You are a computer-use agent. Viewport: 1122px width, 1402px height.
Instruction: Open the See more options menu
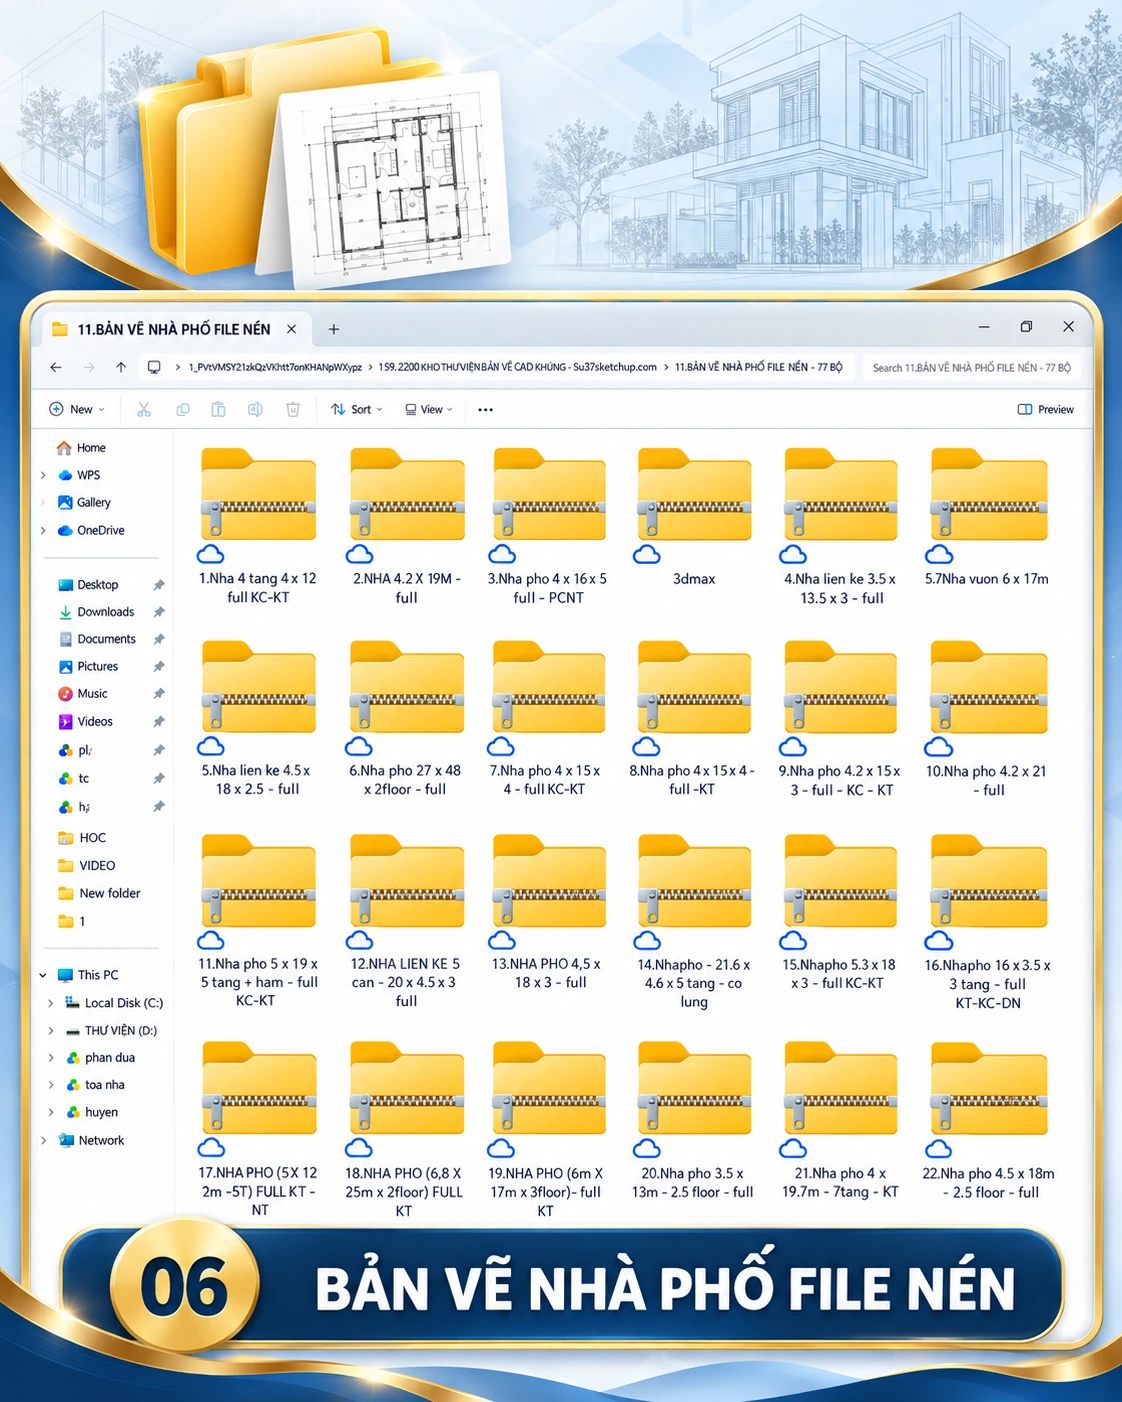click(x=486, y=410)
